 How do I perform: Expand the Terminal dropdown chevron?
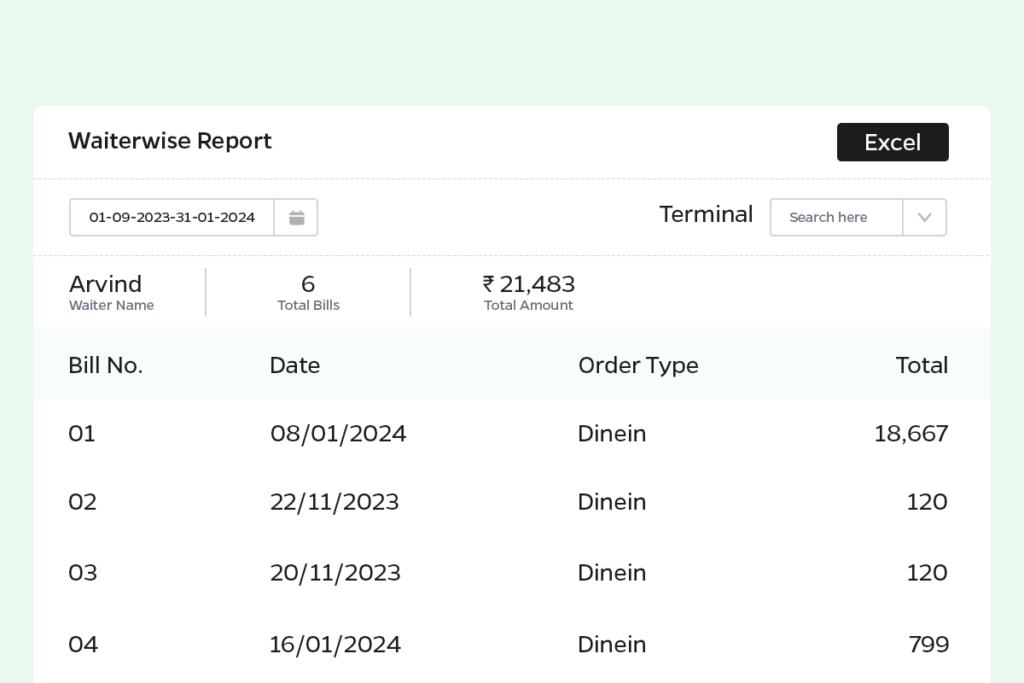[924, 217]
